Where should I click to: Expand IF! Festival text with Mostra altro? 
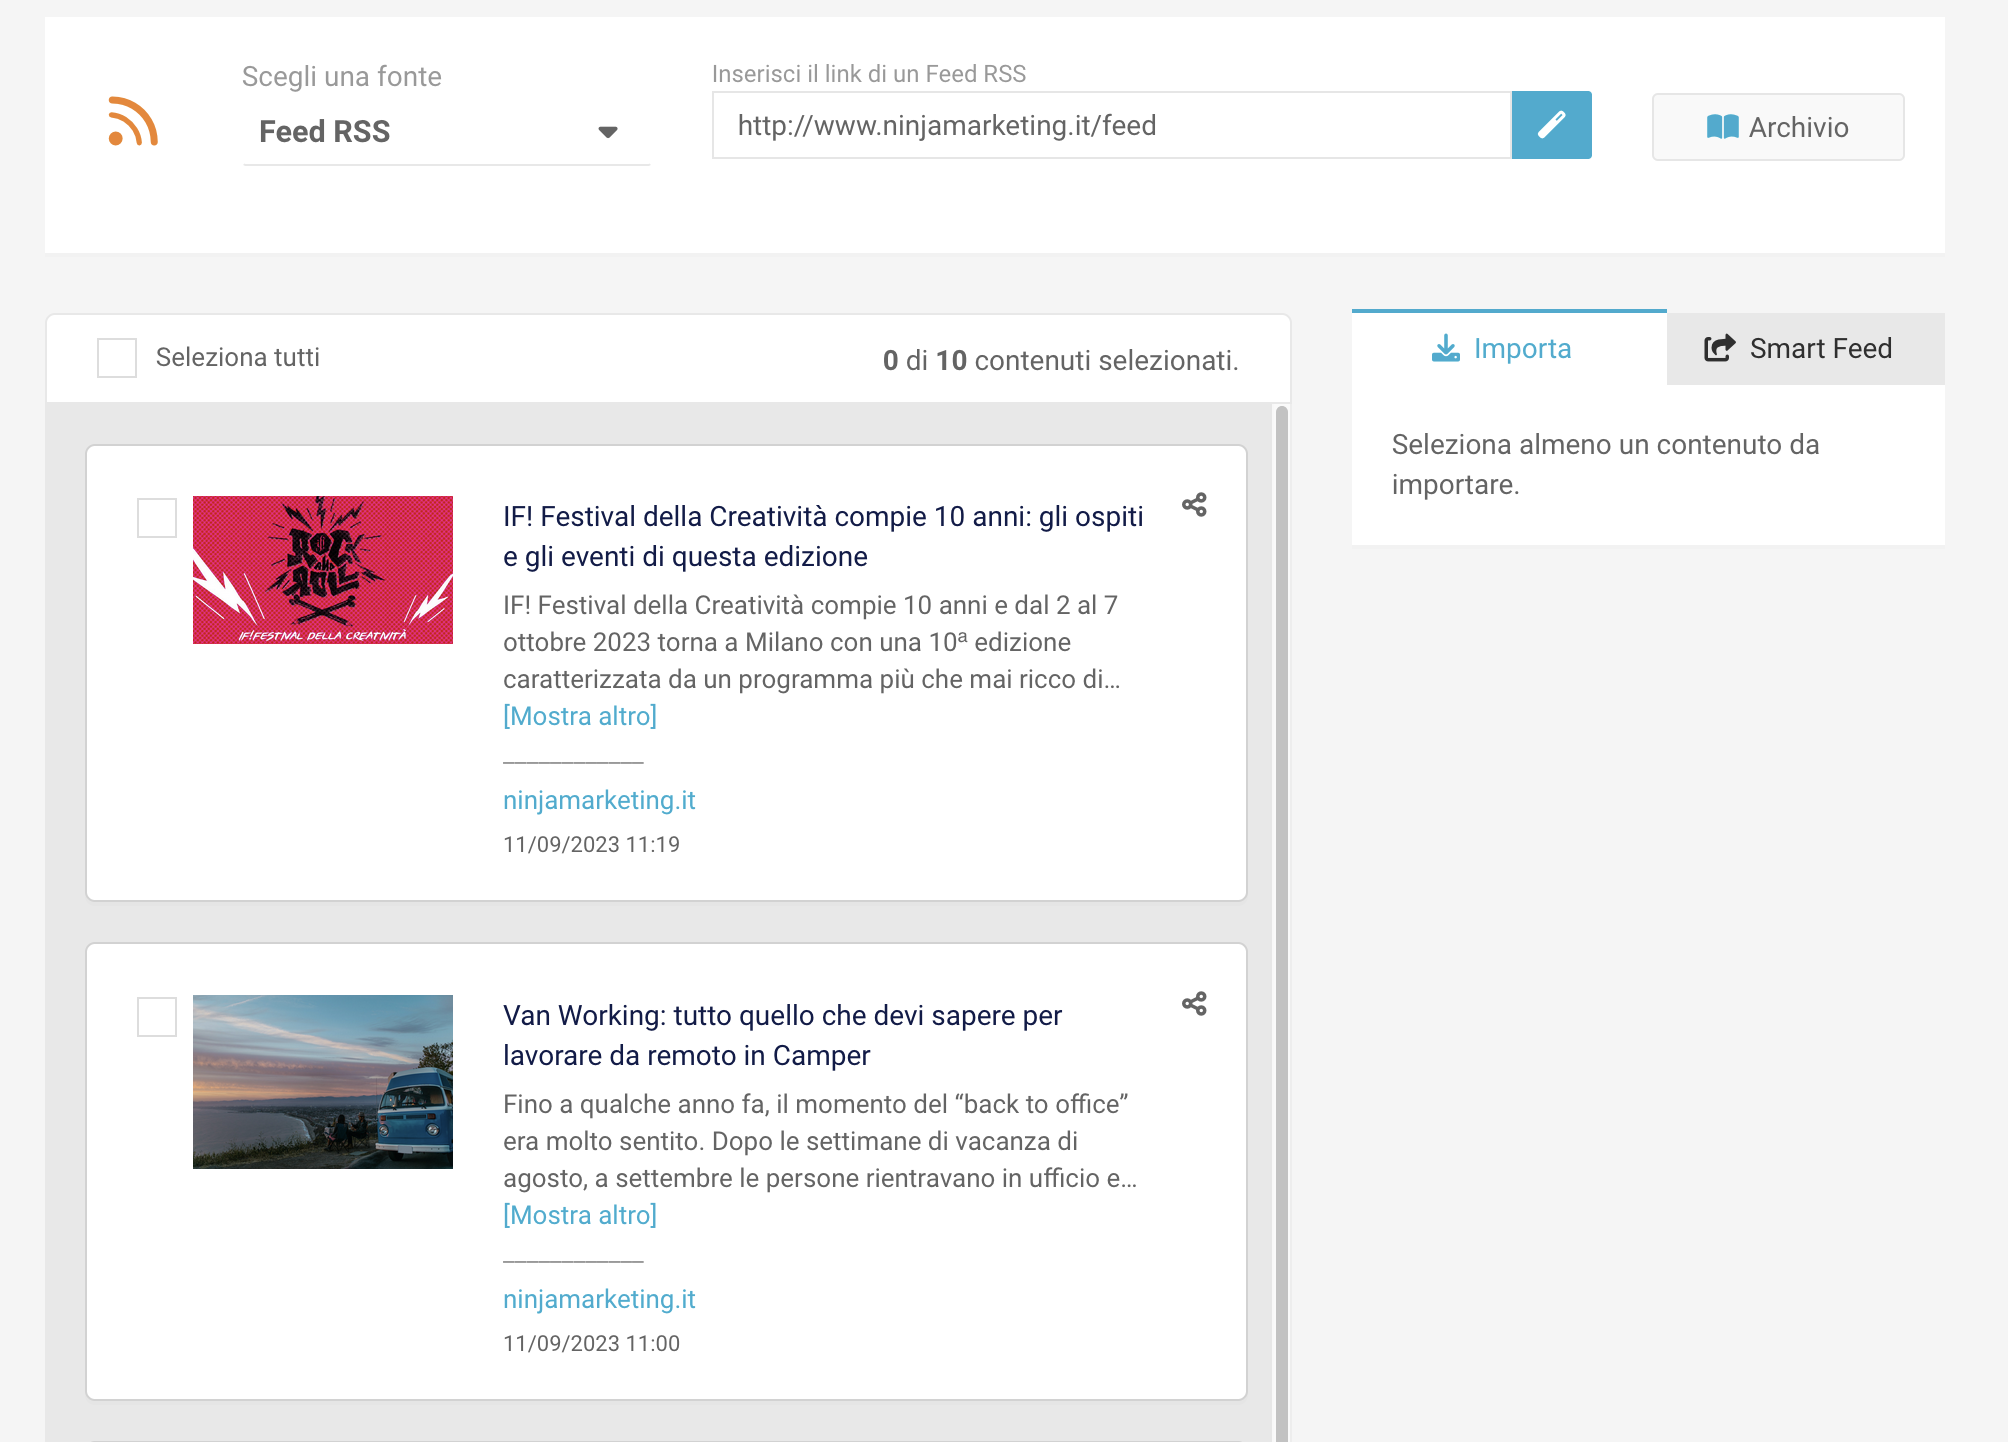pos(579,716)
